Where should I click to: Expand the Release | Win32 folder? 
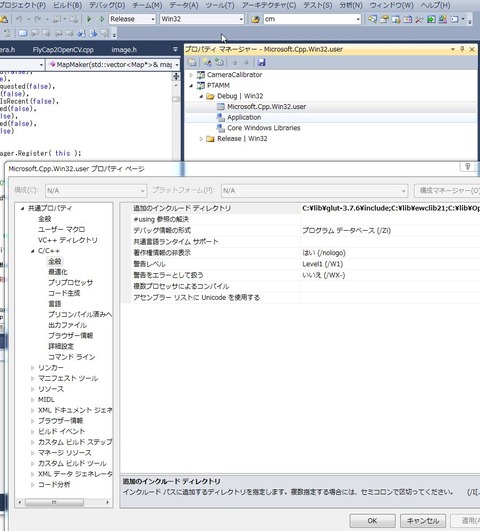[x=201, y=139]
